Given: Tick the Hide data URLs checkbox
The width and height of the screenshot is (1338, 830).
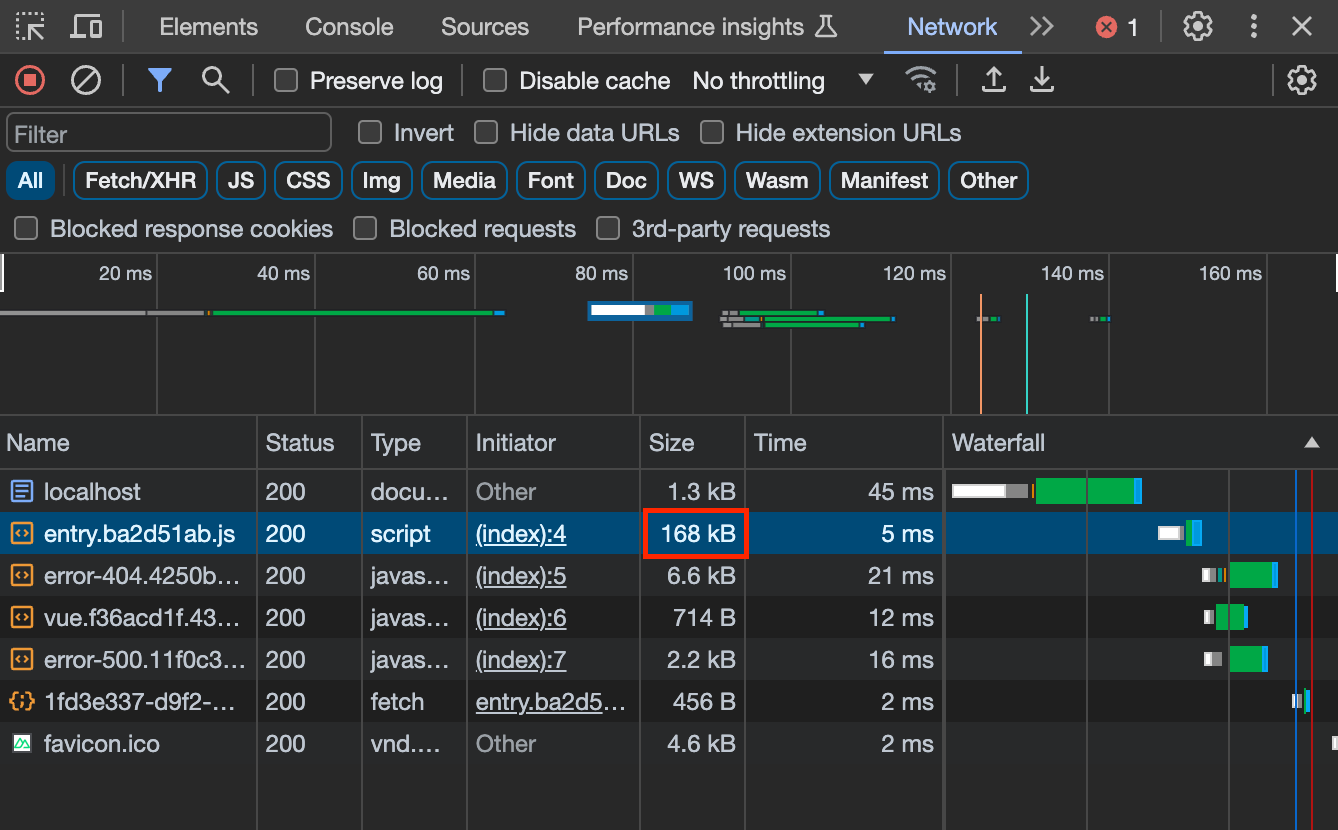Looking at the screenshot, I should [487, 133].
